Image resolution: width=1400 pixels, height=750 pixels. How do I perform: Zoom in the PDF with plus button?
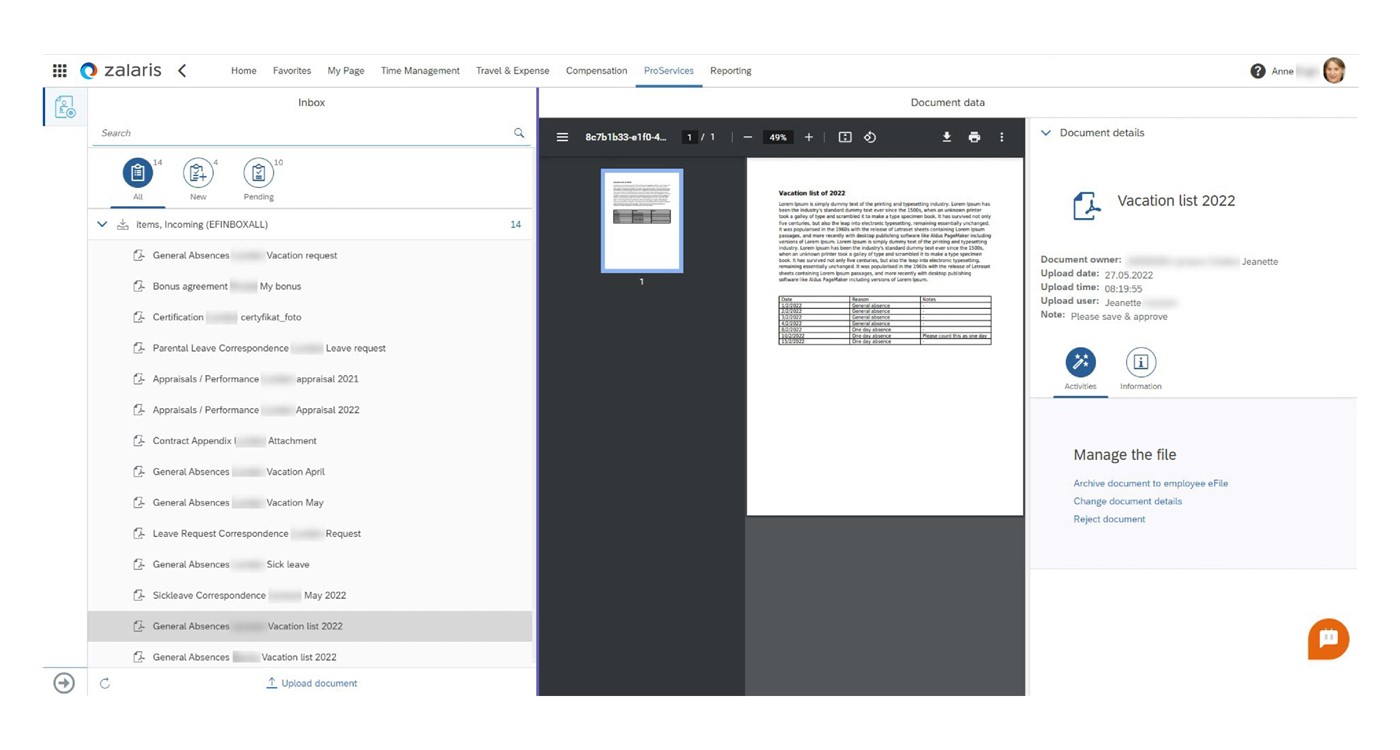pos(809,137)
